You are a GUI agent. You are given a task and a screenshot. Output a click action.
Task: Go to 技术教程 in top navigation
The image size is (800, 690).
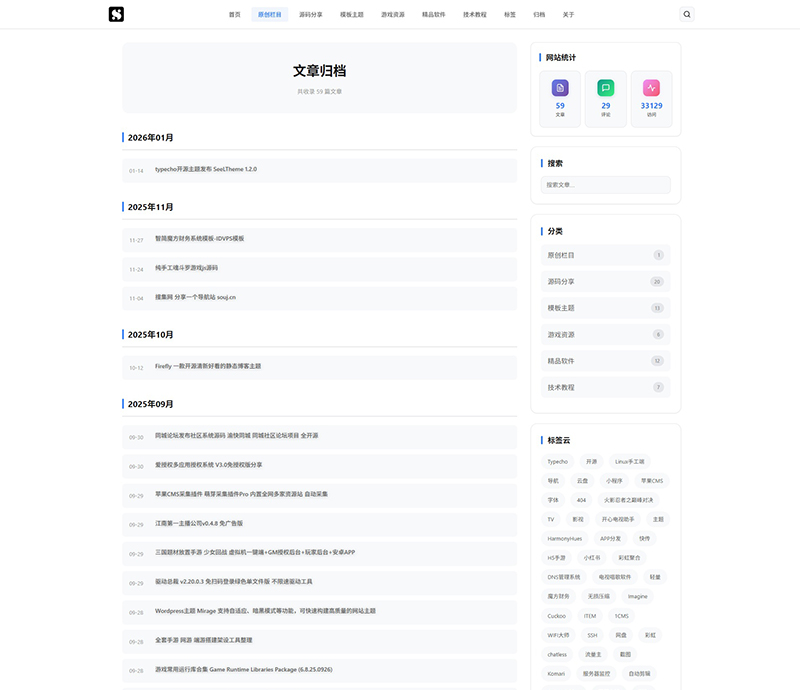coord(475,15)
